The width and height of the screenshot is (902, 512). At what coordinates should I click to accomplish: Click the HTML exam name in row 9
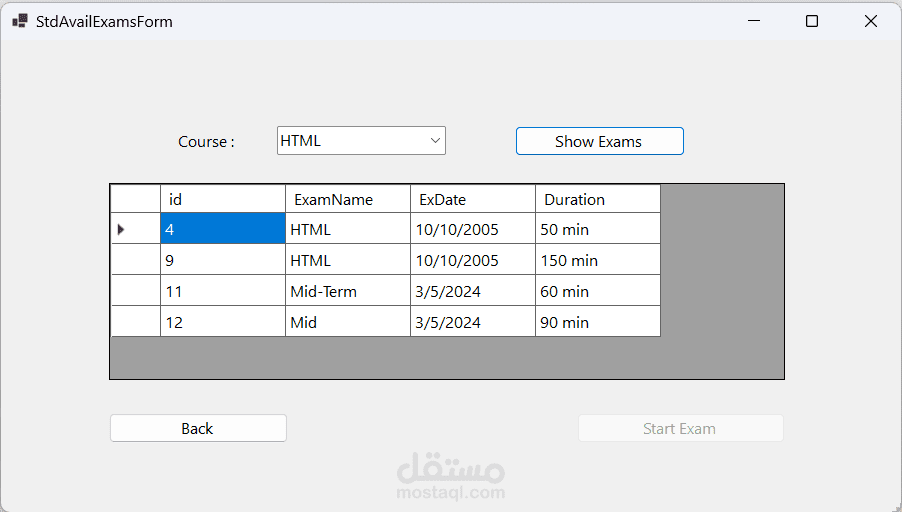click(x=348, y=259)
